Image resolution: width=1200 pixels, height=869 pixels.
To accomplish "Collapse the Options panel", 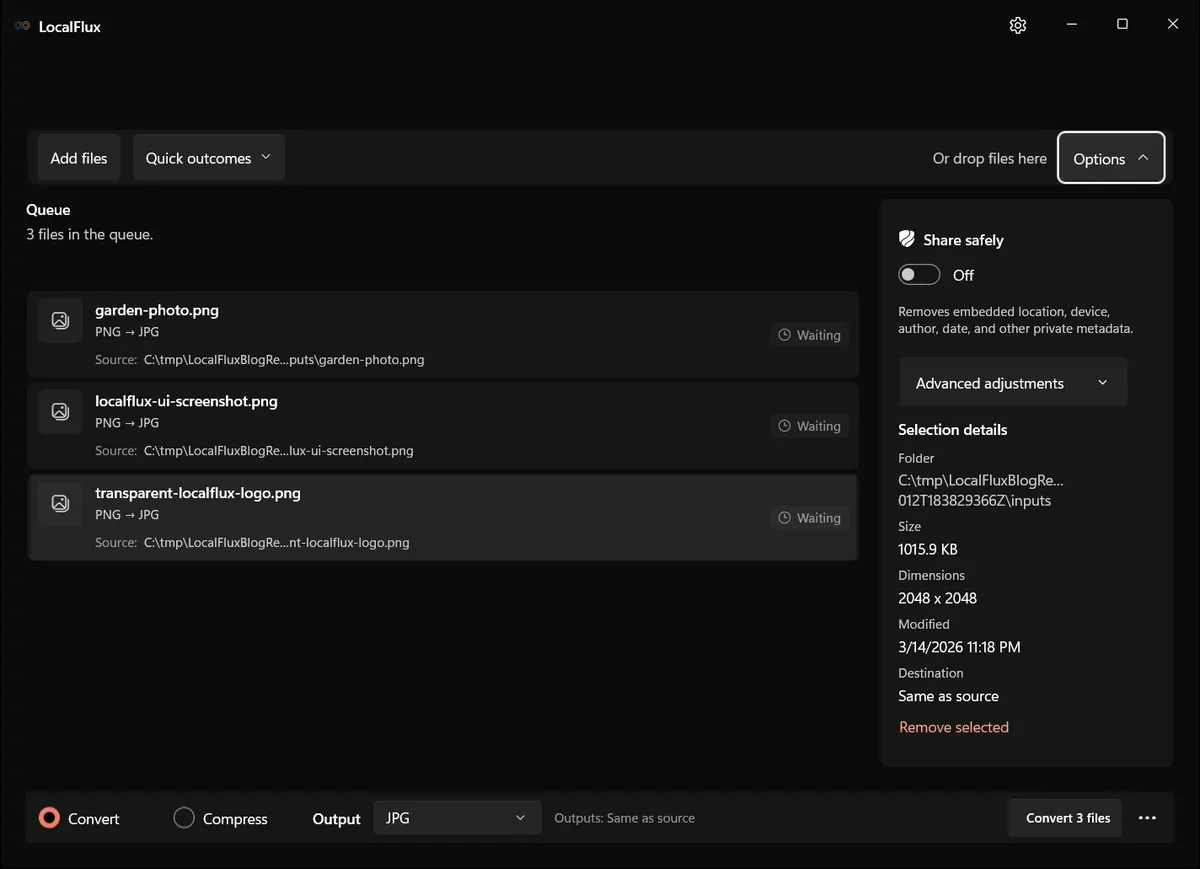I will (x=1111, y=158).
